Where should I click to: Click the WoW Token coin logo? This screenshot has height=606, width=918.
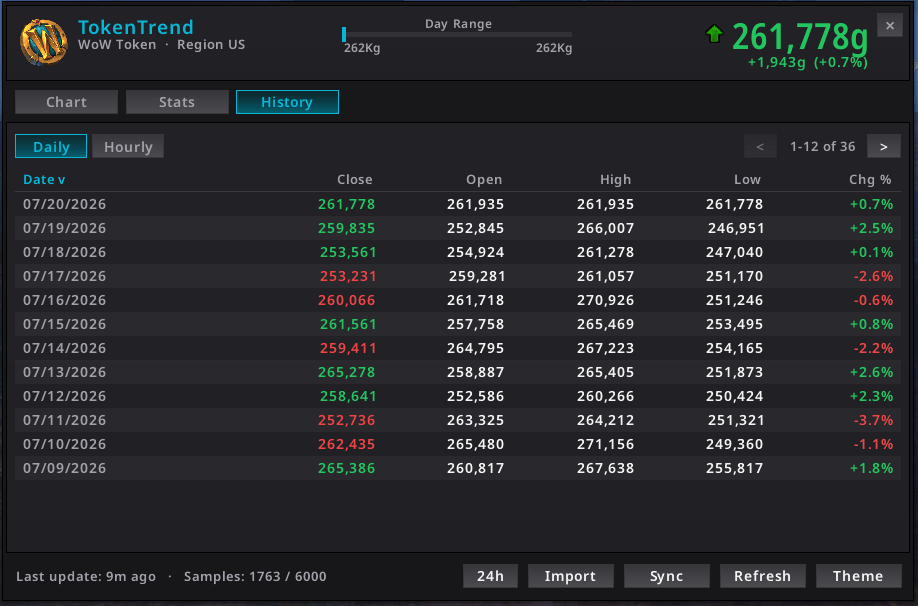click(x=43, y=42)
